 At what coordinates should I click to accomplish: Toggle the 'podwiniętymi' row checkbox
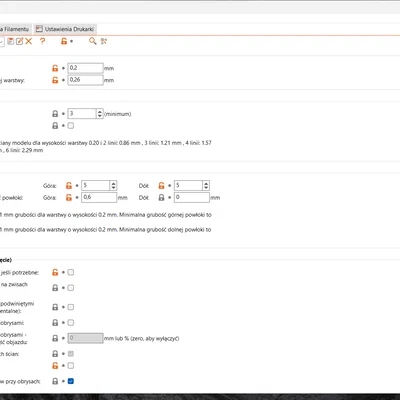pos(71,307)
